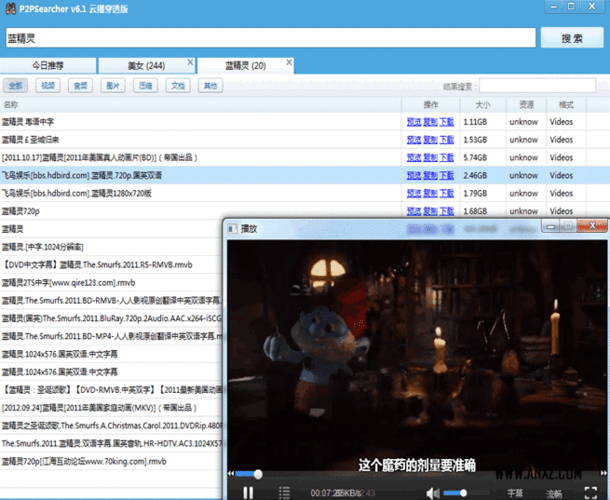Click 预览 for the 2.46GB highlighted row
610x500 pixels.
click(414, 175)
